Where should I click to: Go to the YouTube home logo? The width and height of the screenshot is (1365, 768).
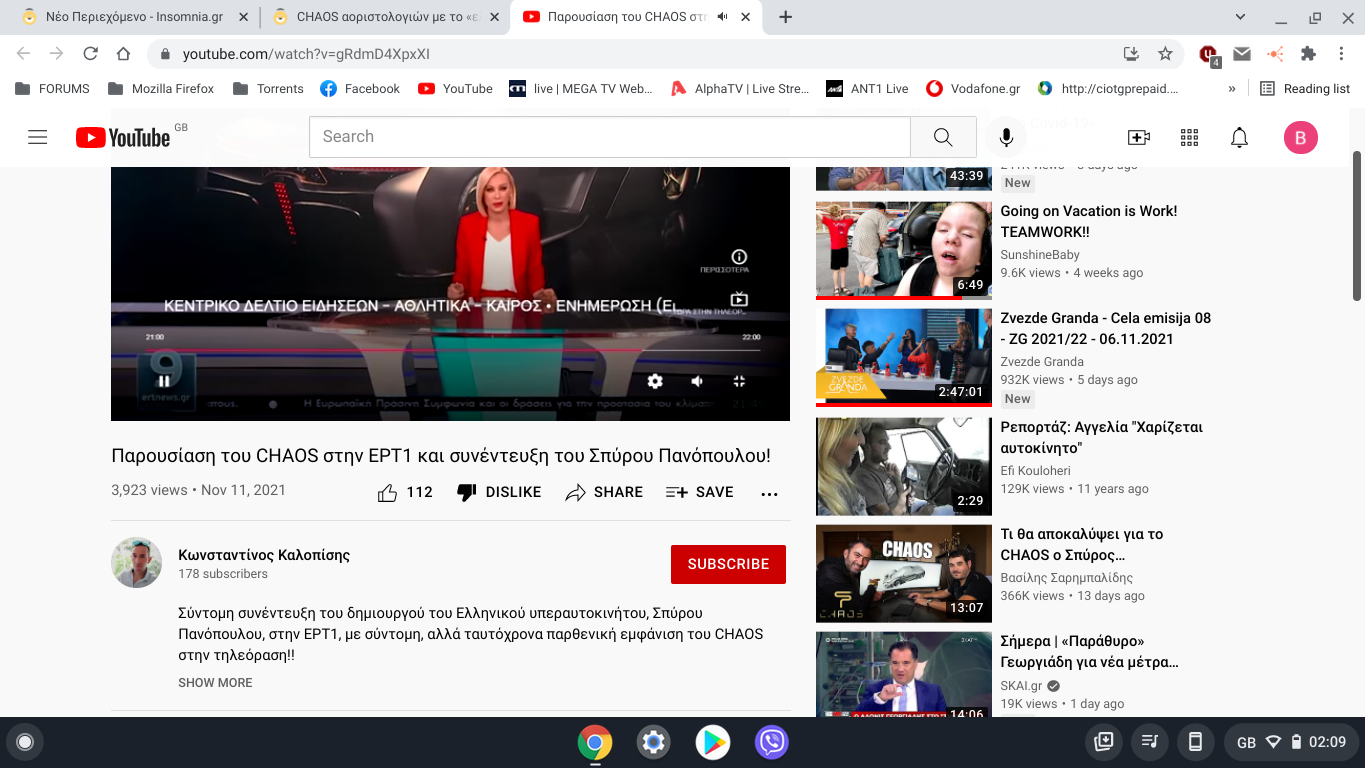pos(123,138)
